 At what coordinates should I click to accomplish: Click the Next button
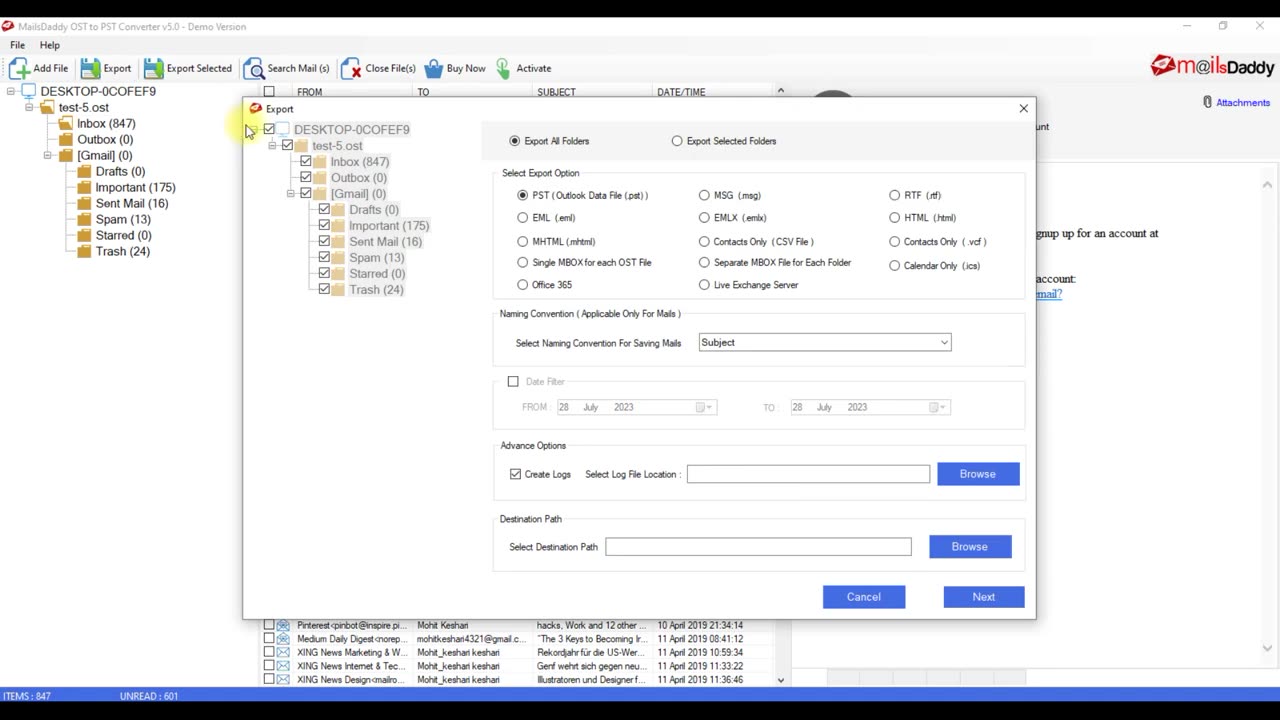[984, 597]
